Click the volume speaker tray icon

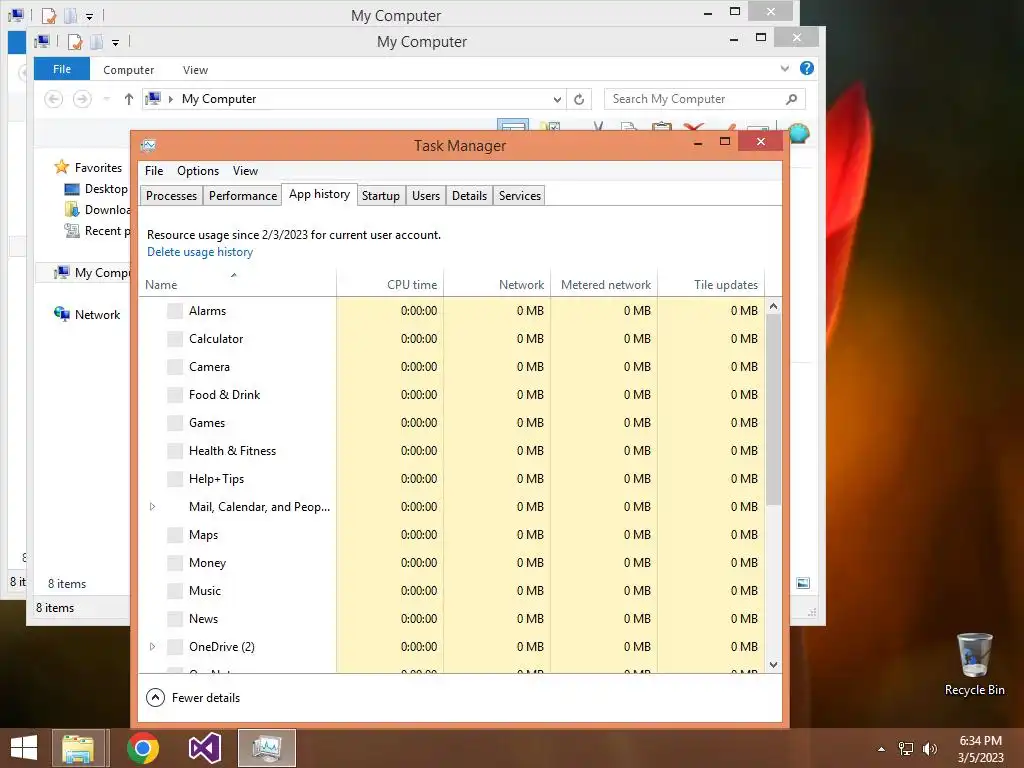930,749
